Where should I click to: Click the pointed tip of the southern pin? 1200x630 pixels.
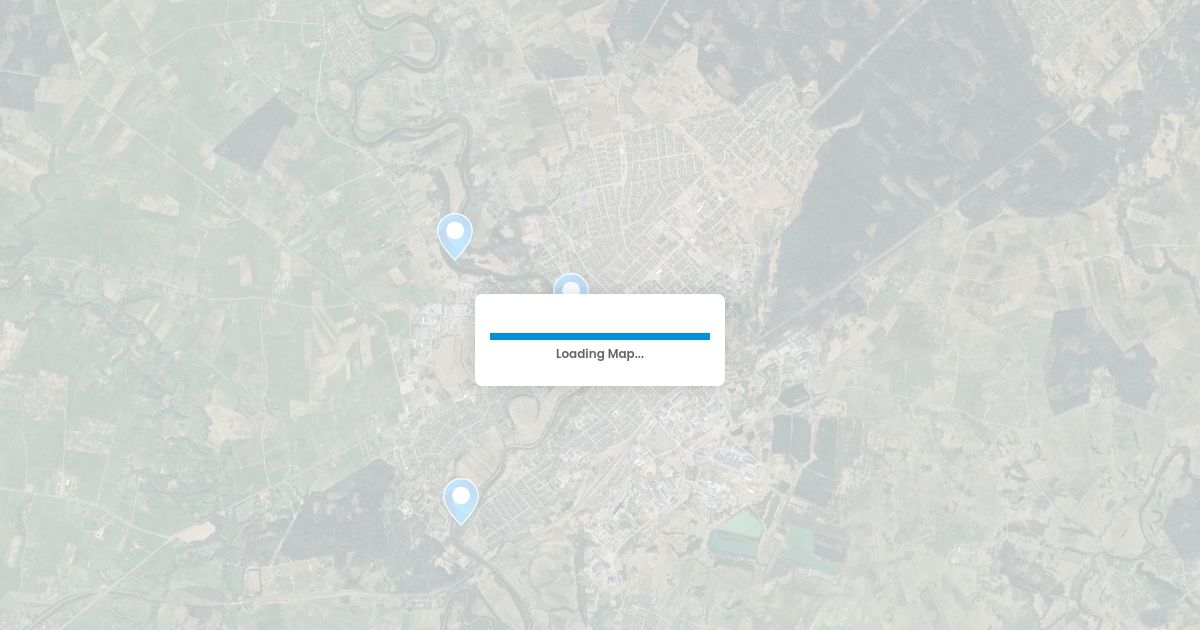tap(460, 522)
